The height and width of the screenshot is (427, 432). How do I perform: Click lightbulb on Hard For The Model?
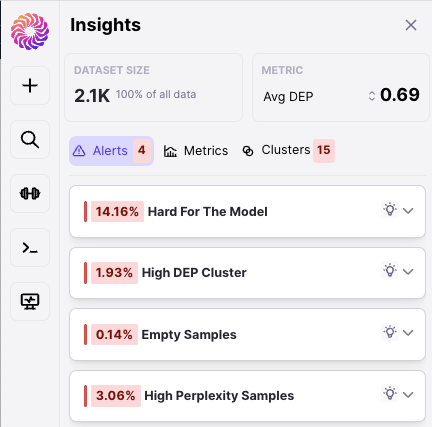pos(390,210)
